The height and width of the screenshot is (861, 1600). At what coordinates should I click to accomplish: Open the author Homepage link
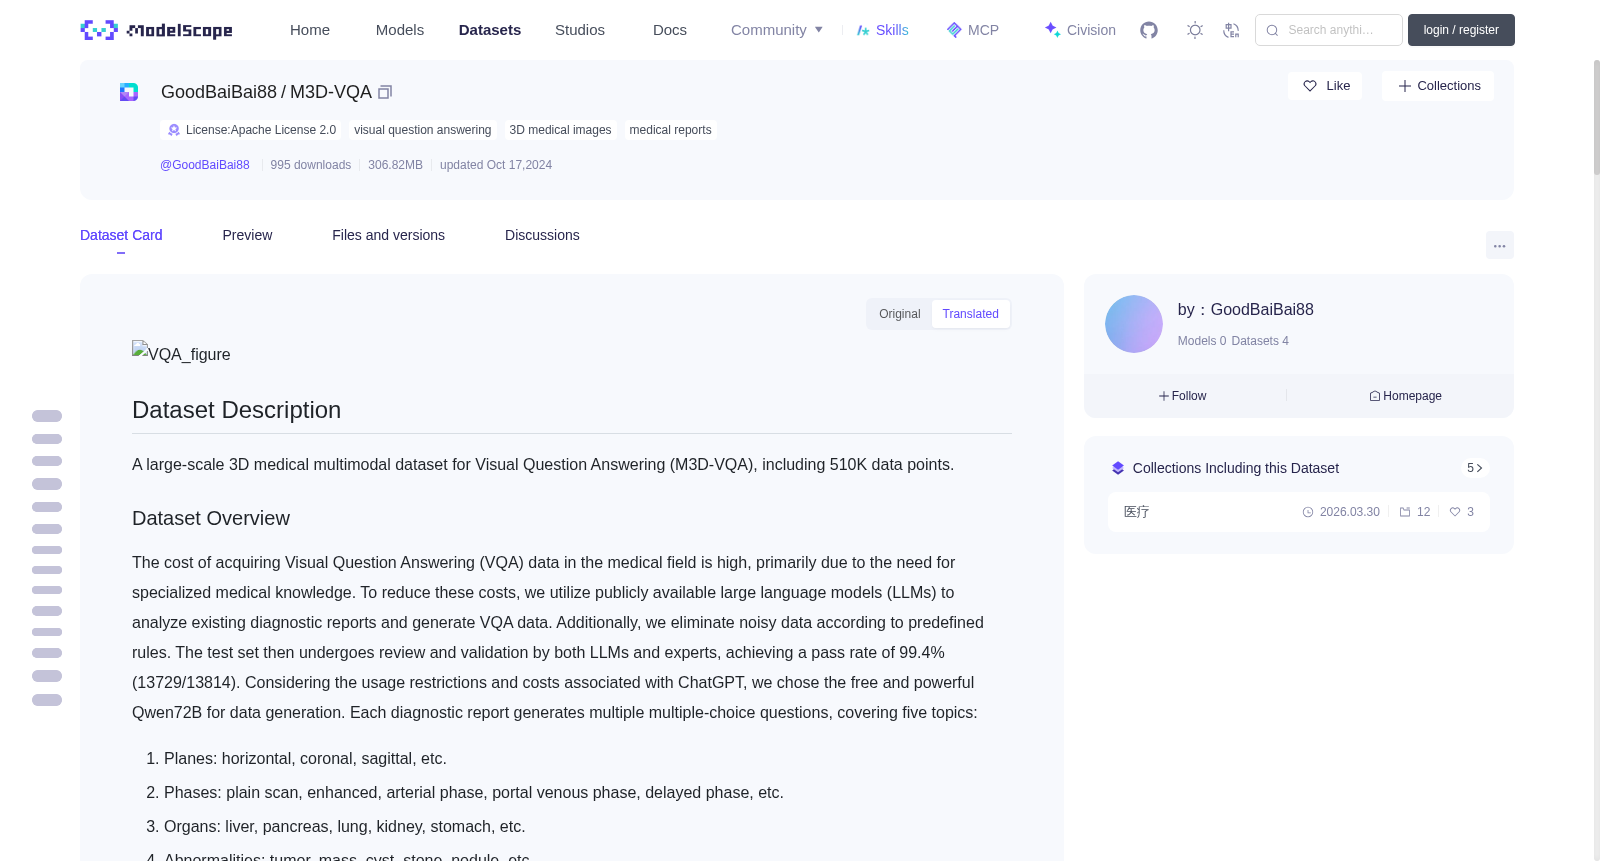pos(1405,396)
